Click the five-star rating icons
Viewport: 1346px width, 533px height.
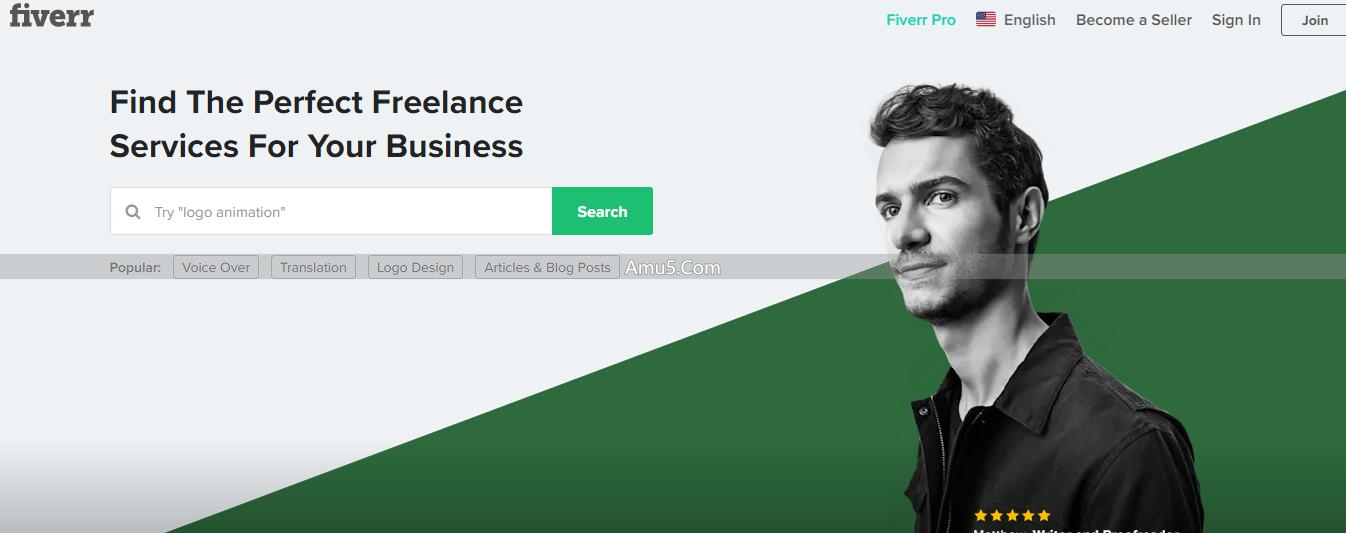coord(1012,515)
